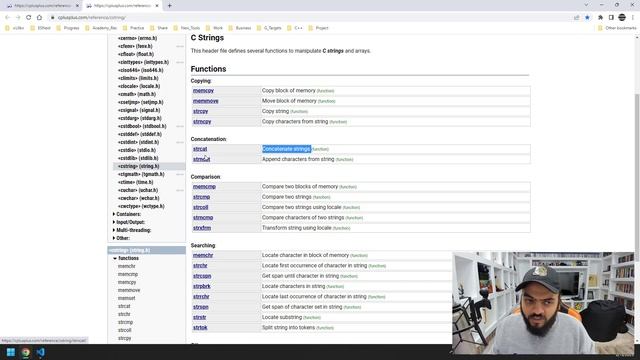The image size is (640, 360).
Task: Open the strcoll function link in table
Action: 201,207
